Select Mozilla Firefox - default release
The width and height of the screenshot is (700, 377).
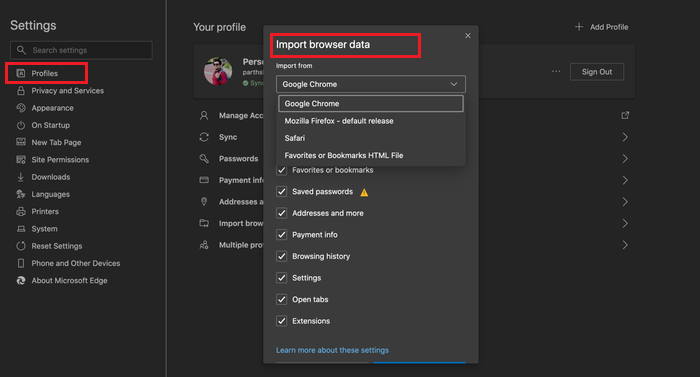[x=371, y=121]
